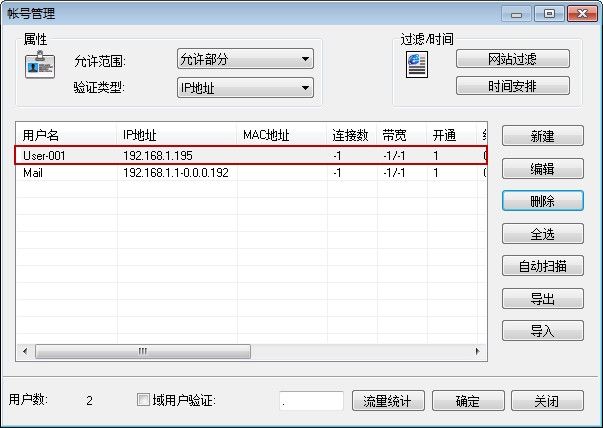Click the 删除 button
The height and width of the screenshot is (428, 603).
(543, 201)
